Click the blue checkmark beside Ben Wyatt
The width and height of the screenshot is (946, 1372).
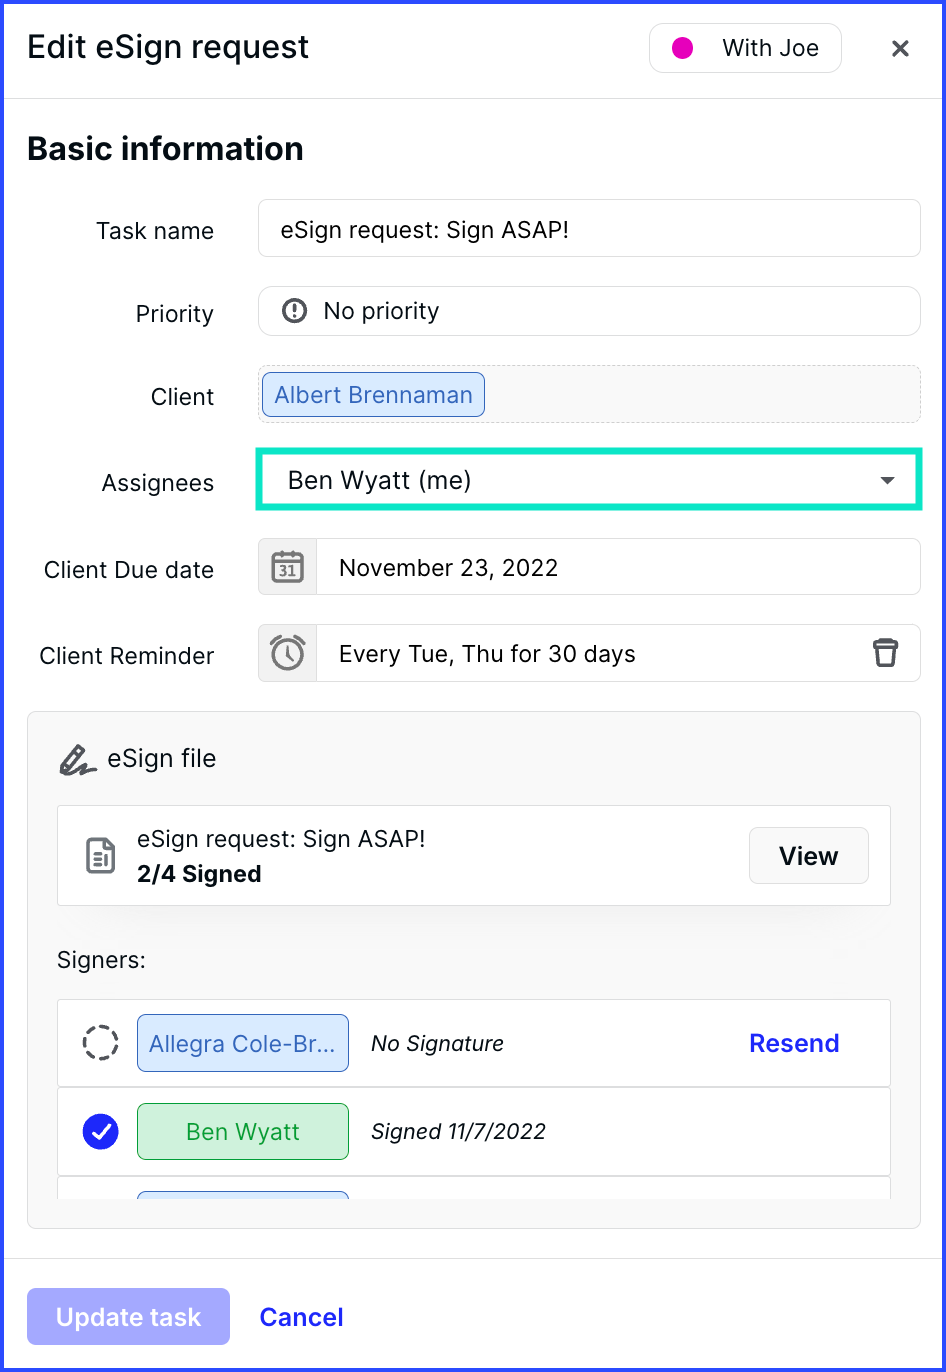pos(100,1131)
